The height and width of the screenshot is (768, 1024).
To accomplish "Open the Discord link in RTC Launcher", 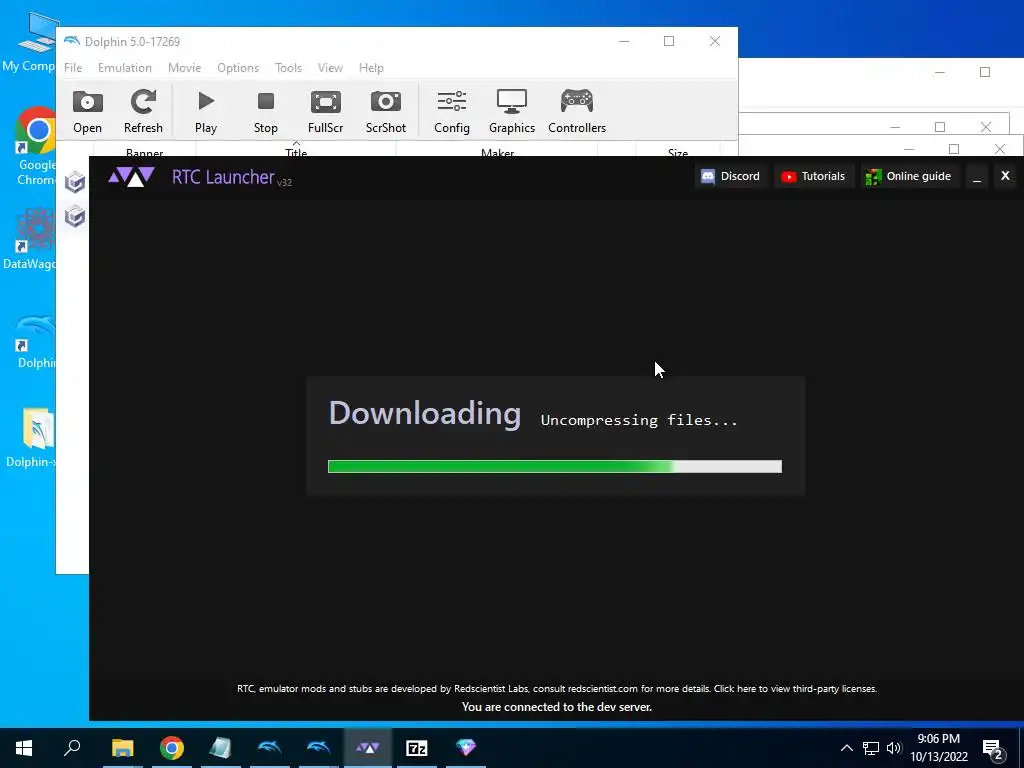I will [x=730, y=176].
